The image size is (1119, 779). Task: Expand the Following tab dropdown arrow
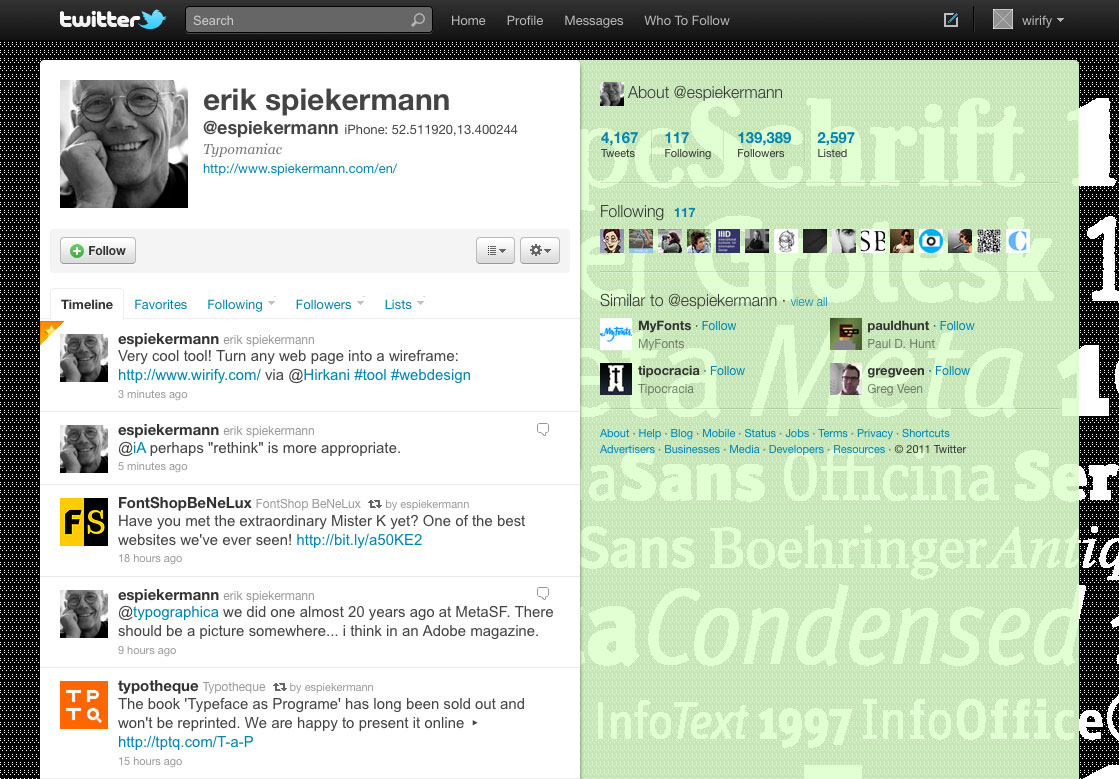click(271, 303)
